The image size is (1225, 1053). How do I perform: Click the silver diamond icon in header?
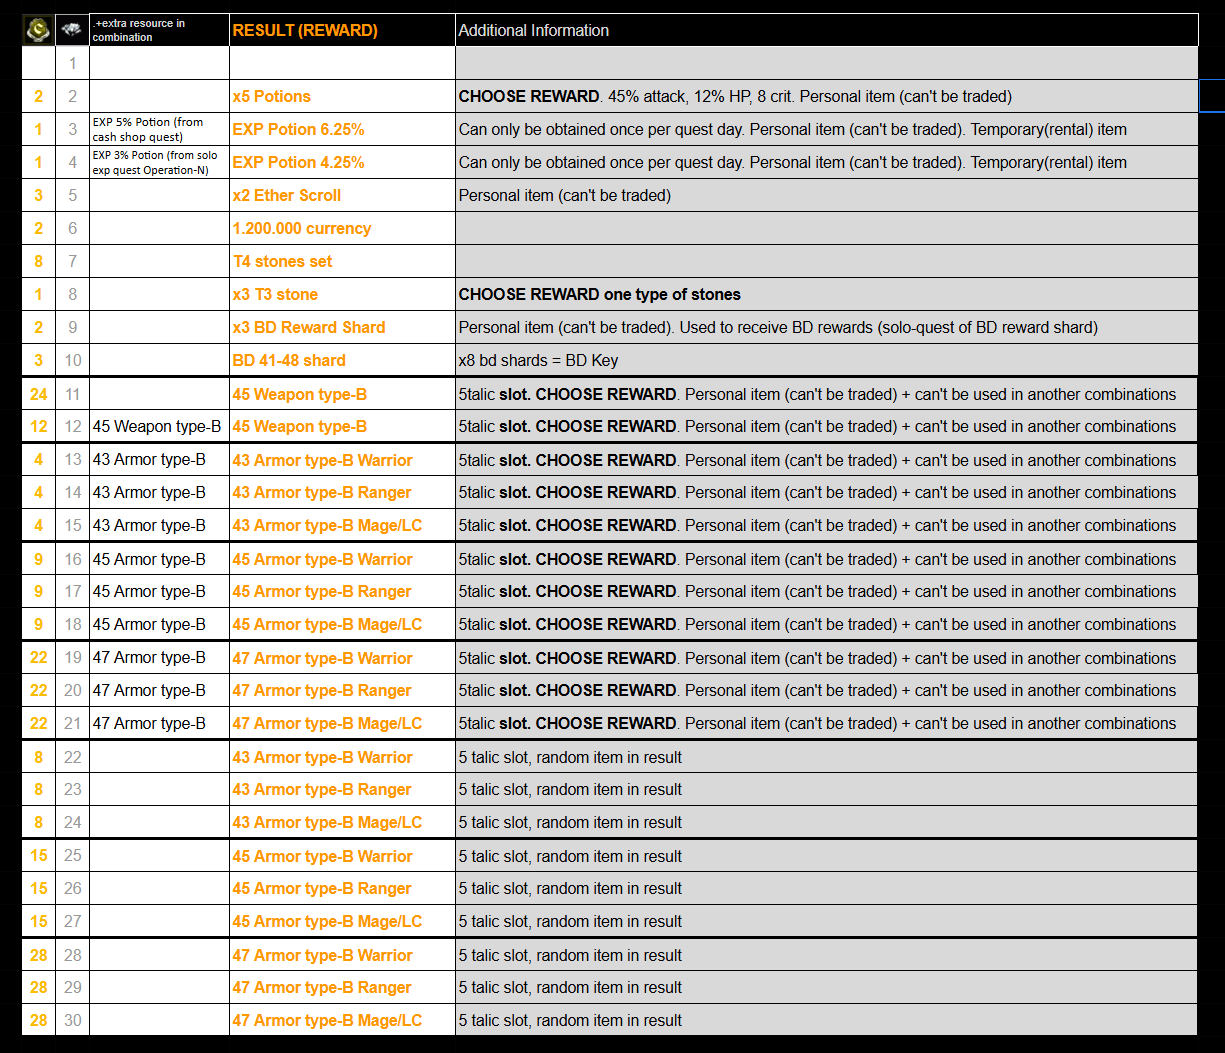tap(72, 30)
